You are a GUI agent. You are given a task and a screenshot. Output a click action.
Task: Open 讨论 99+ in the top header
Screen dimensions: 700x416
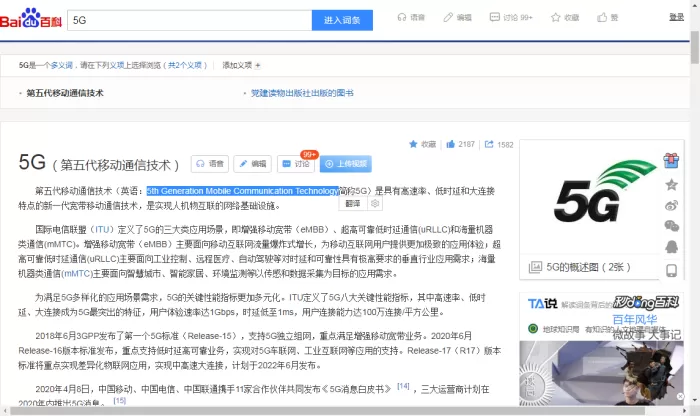point(511,17)
